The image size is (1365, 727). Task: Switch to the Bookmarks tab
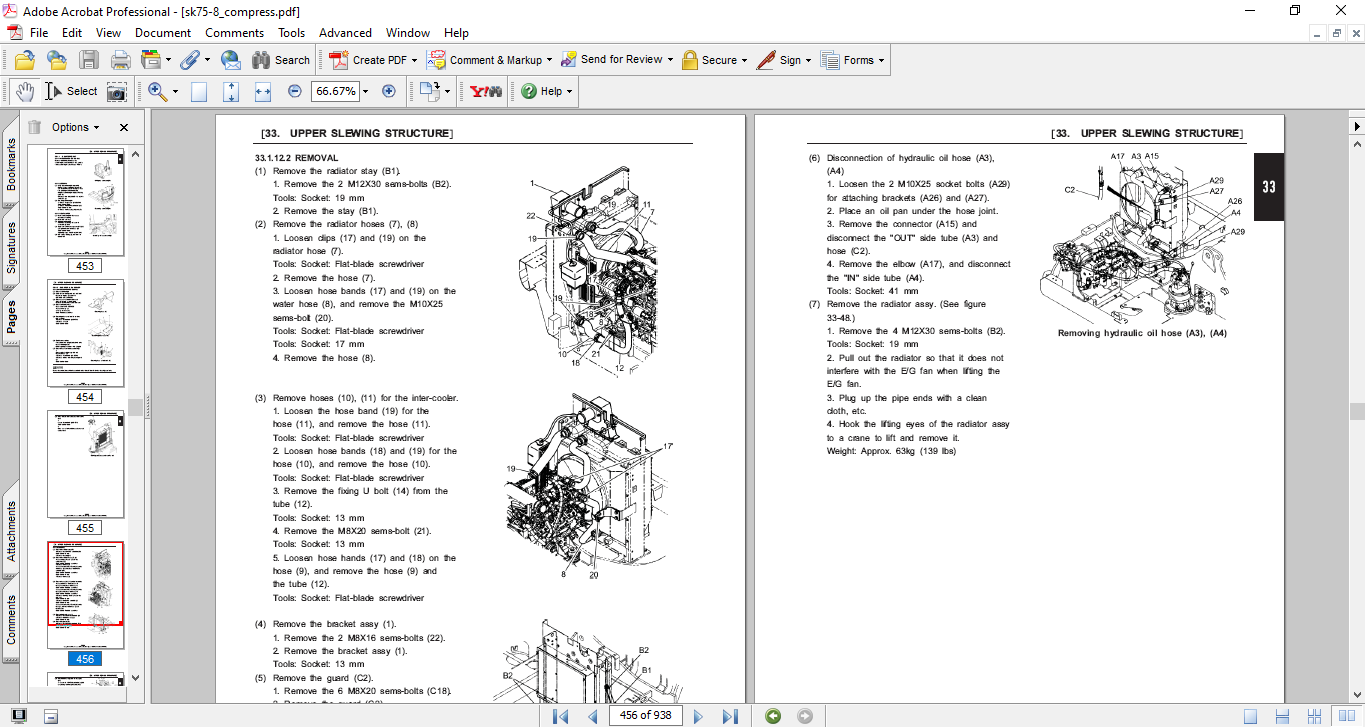[x=11, y=164]
